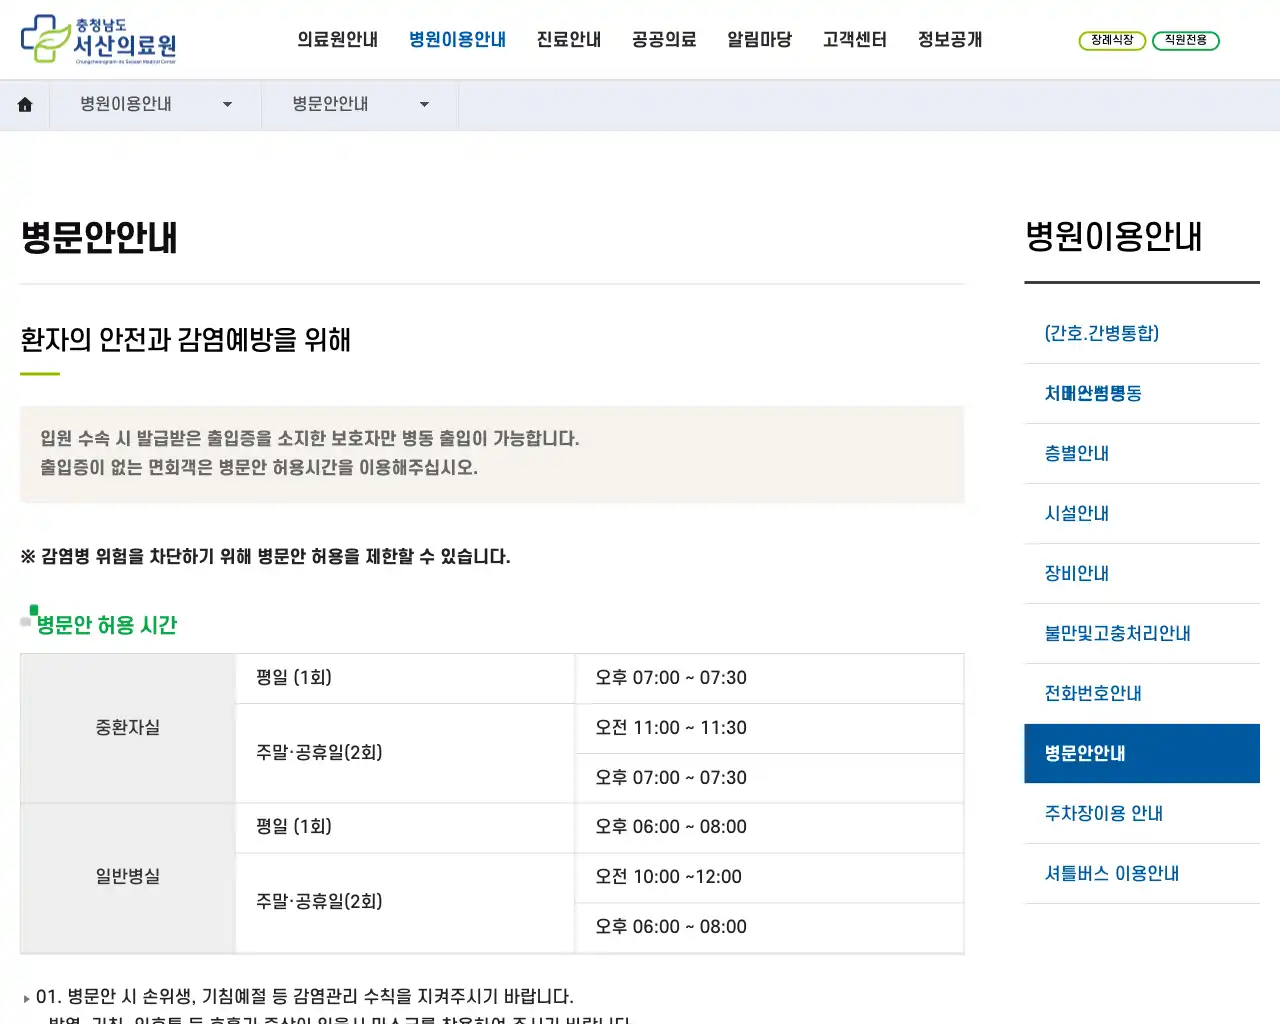Click the 서산의료원 logo

98,40
